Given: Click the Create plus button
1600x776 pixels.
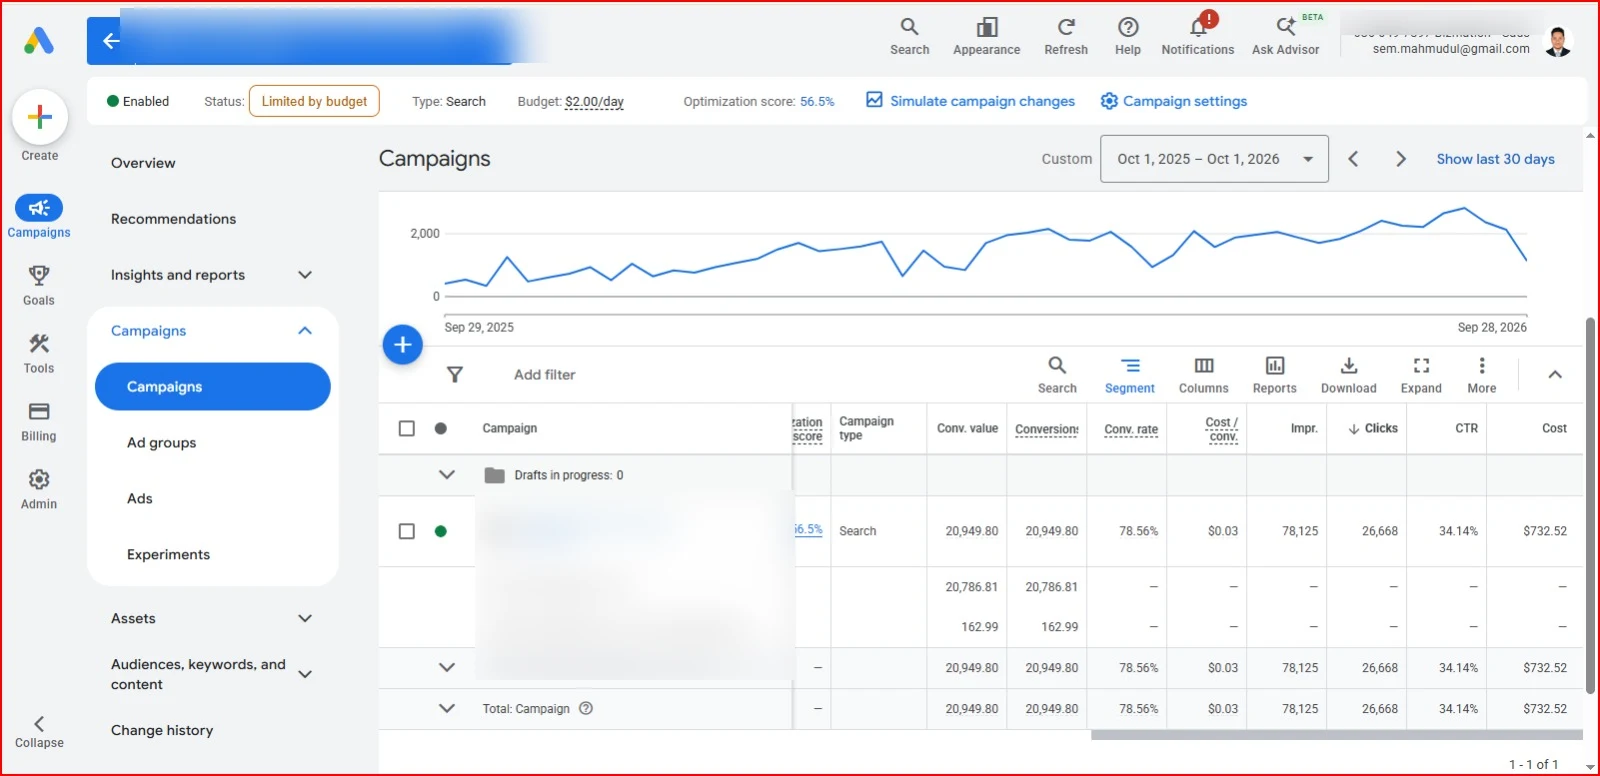Looking at the screenshot, I should [x=40, y=117].
